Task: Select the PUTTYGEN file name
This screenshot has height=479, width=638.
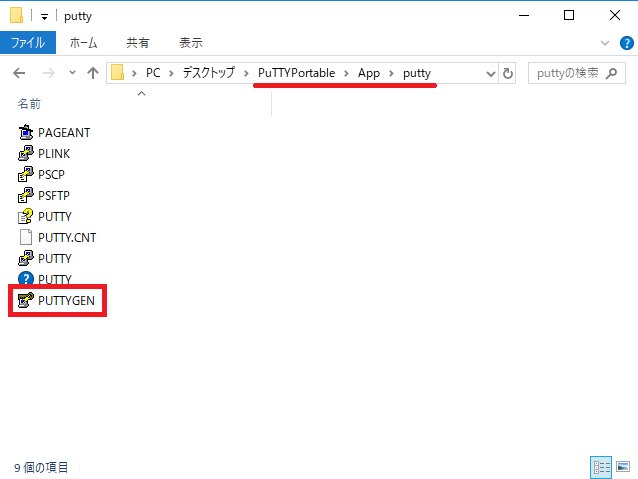Action: [66, 300]
